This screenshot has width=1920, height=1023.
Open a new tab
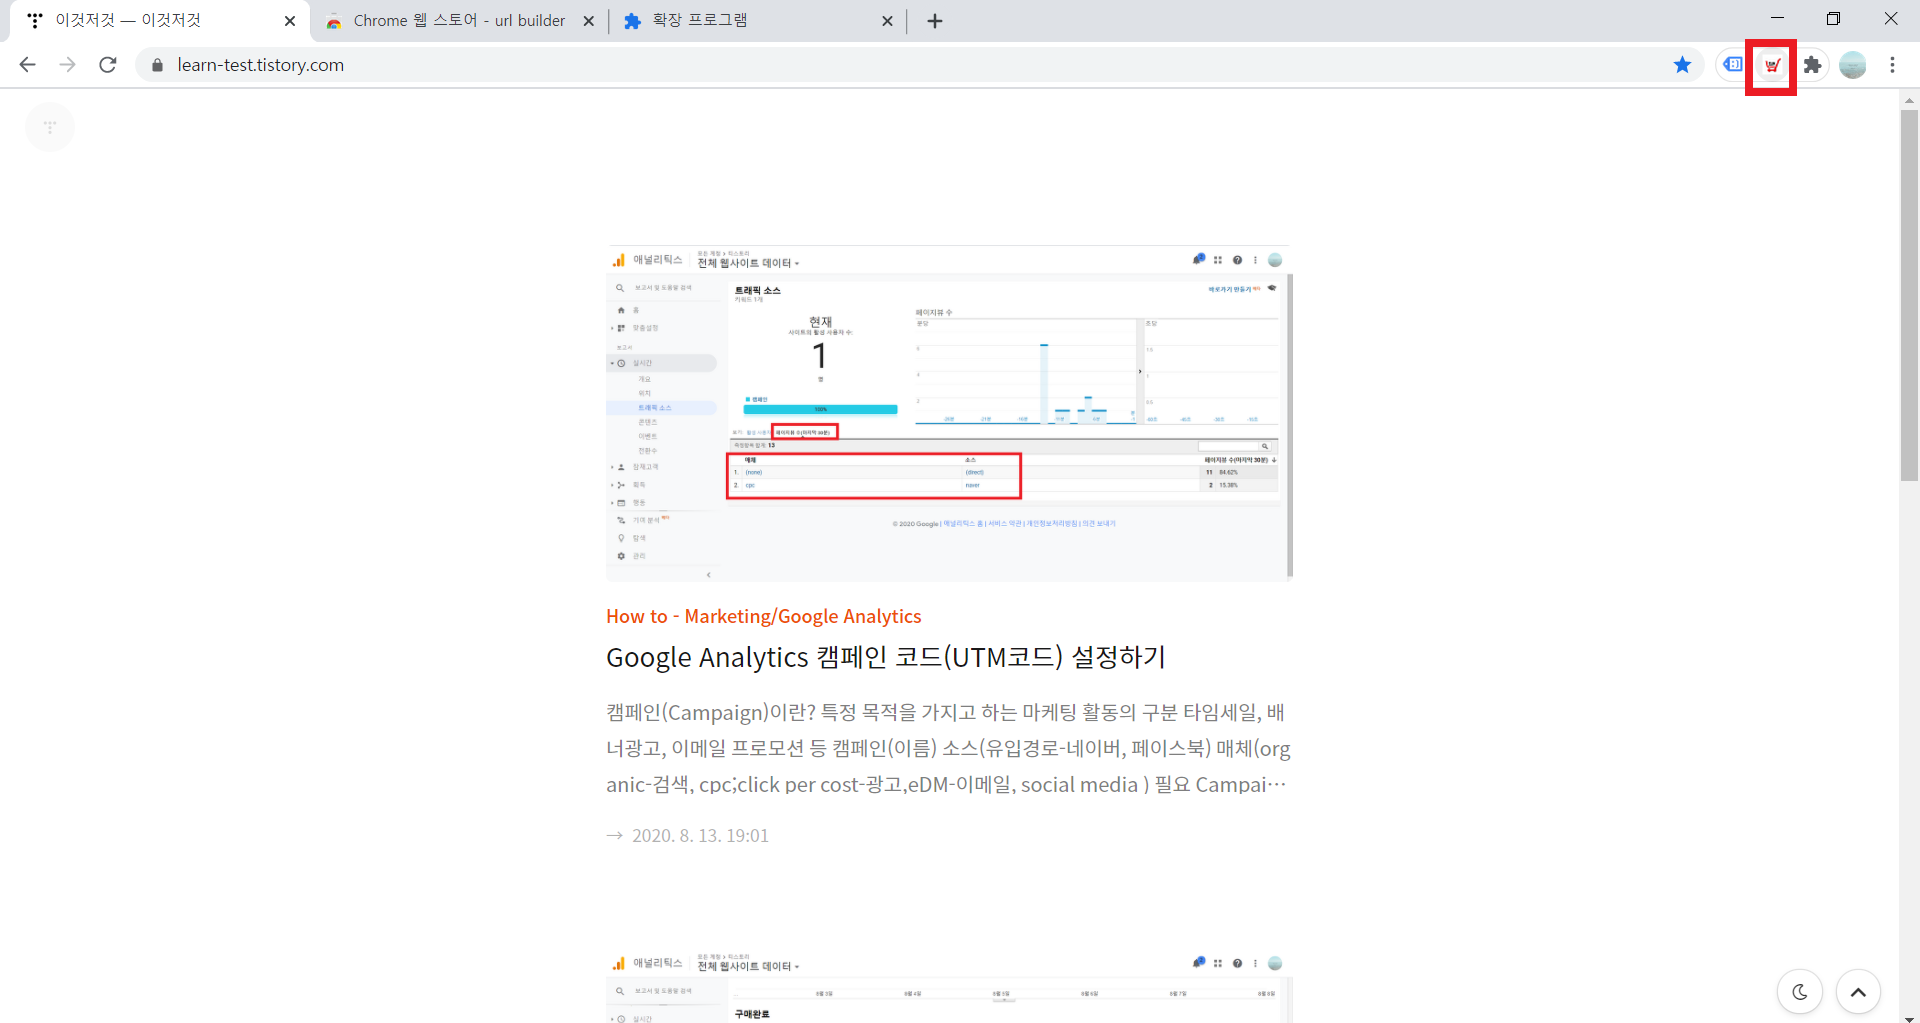coord(935,21)
